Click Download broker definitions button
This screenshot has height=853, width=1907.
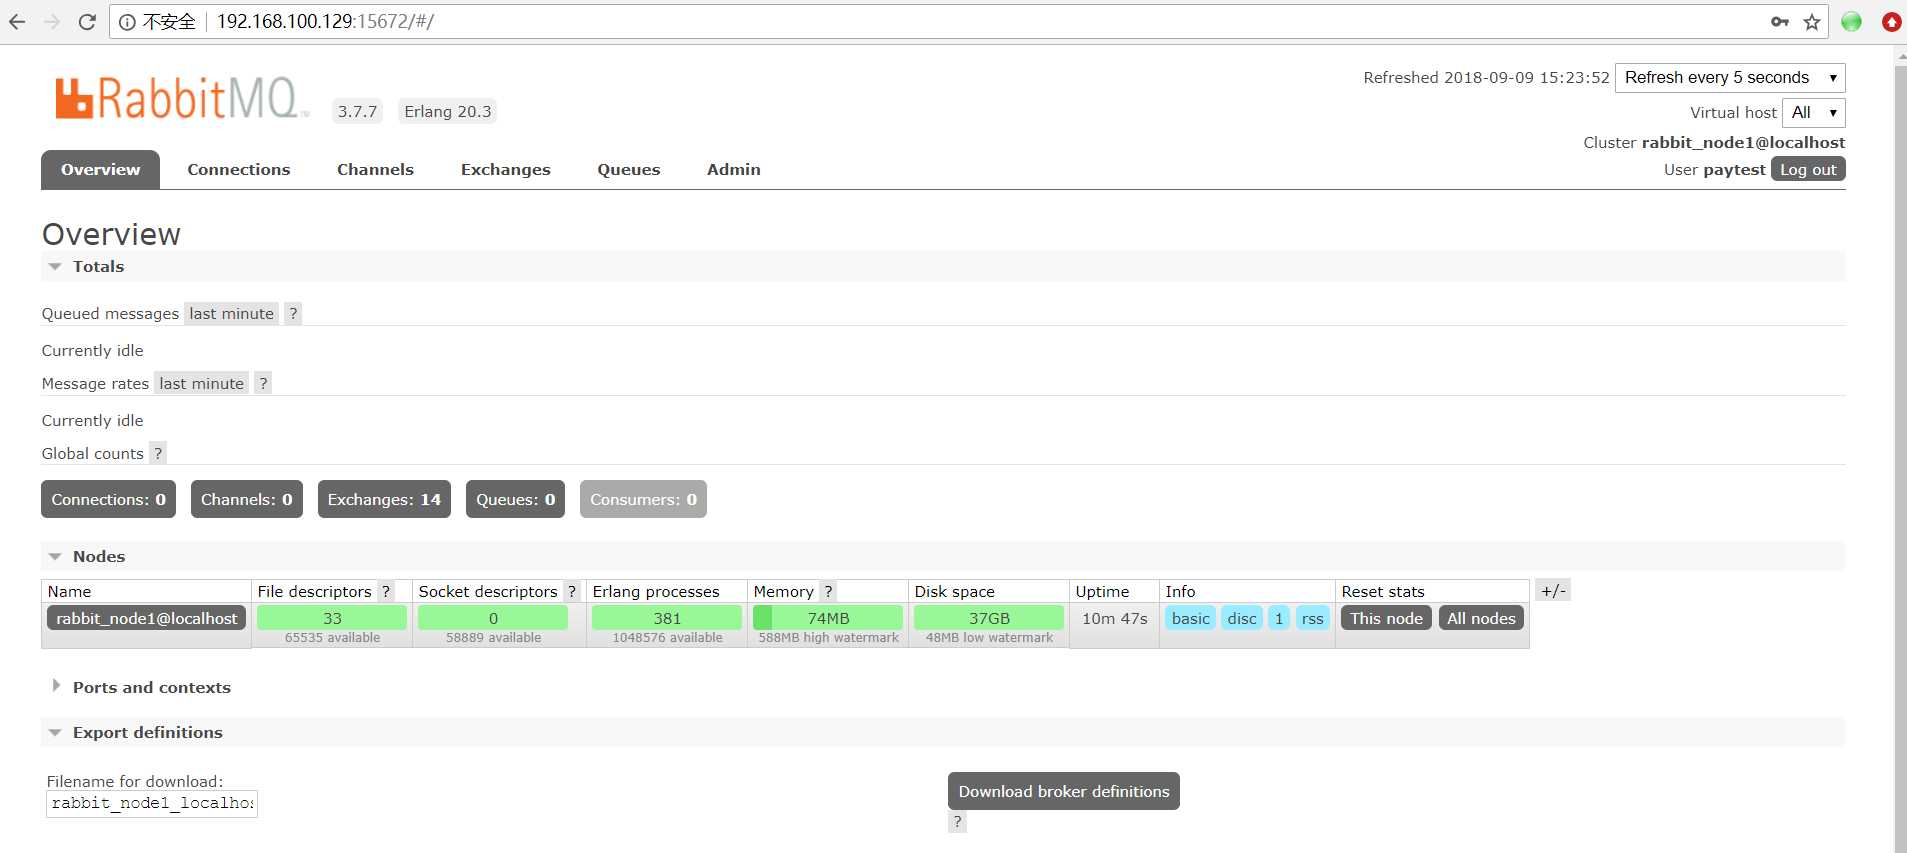click(1064, 791)
